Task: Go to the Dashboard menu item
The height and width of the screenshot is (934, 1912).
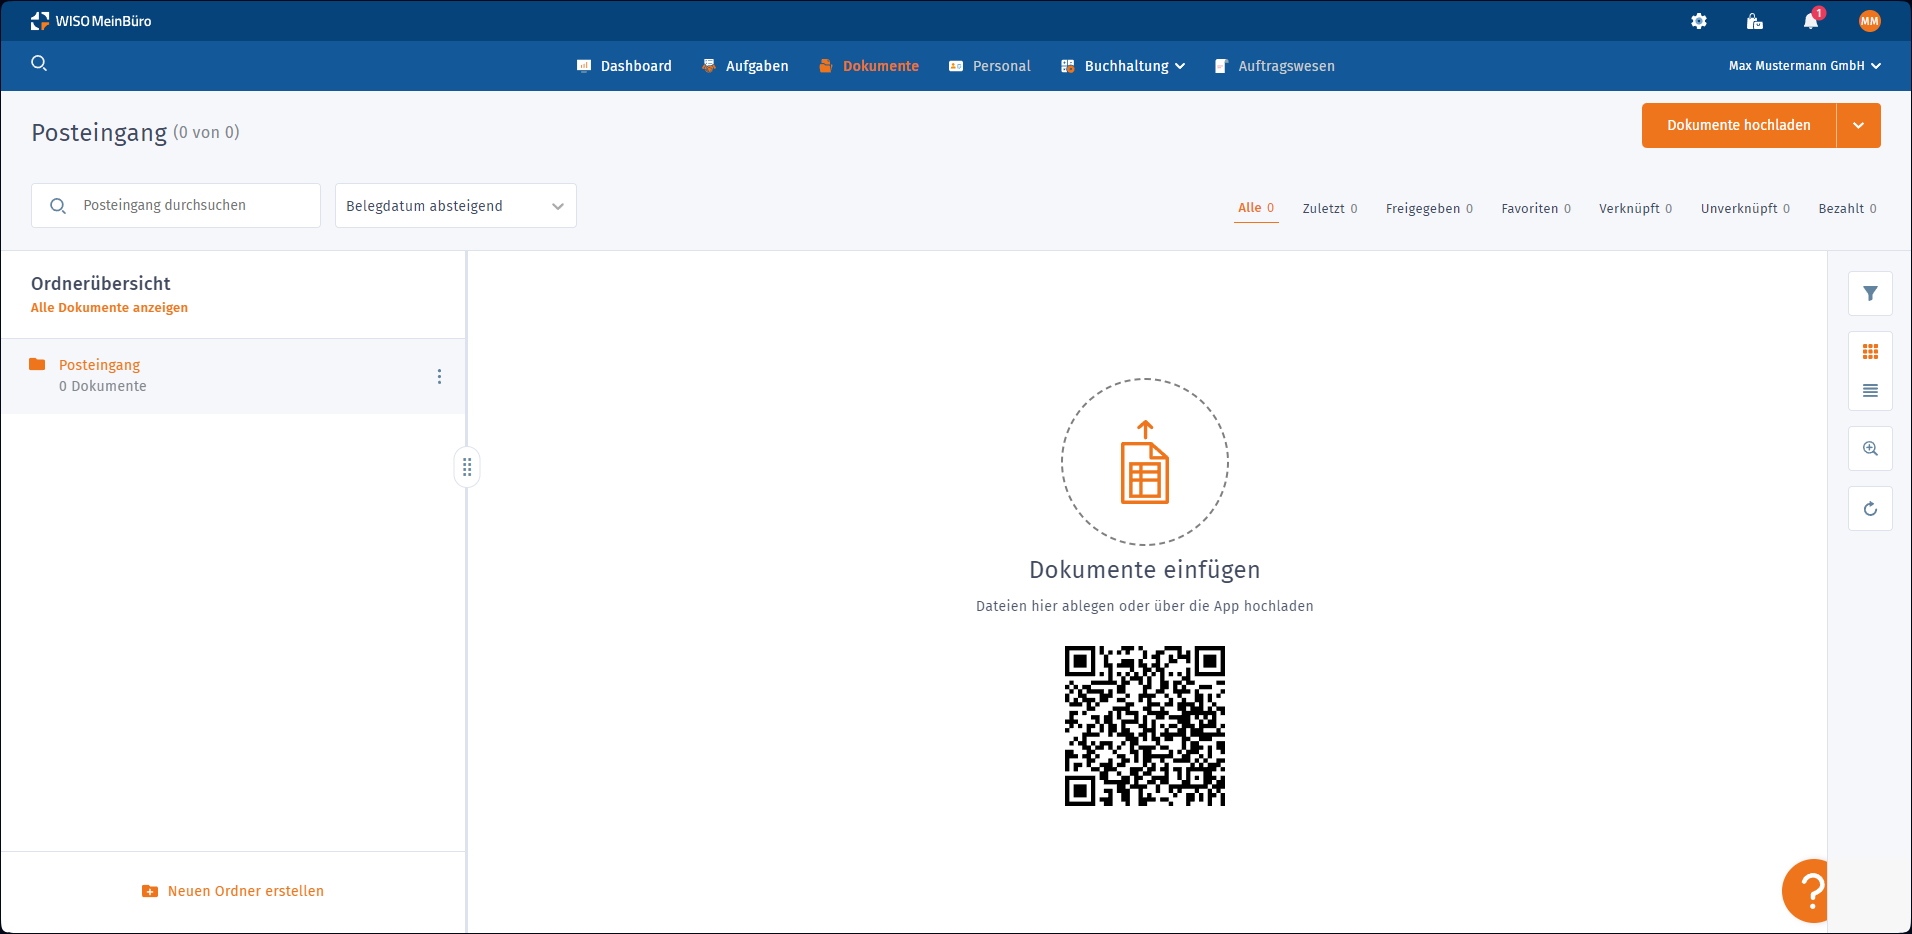Action: (625, 66)
